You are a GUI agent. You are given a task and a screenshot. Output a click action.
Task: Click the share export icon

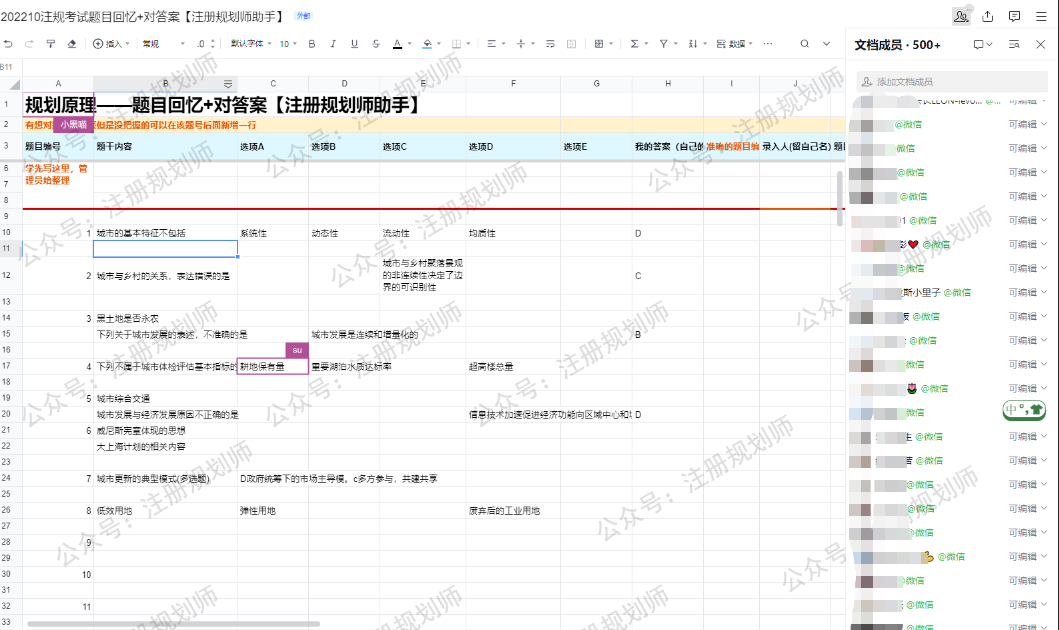(987, 16)
